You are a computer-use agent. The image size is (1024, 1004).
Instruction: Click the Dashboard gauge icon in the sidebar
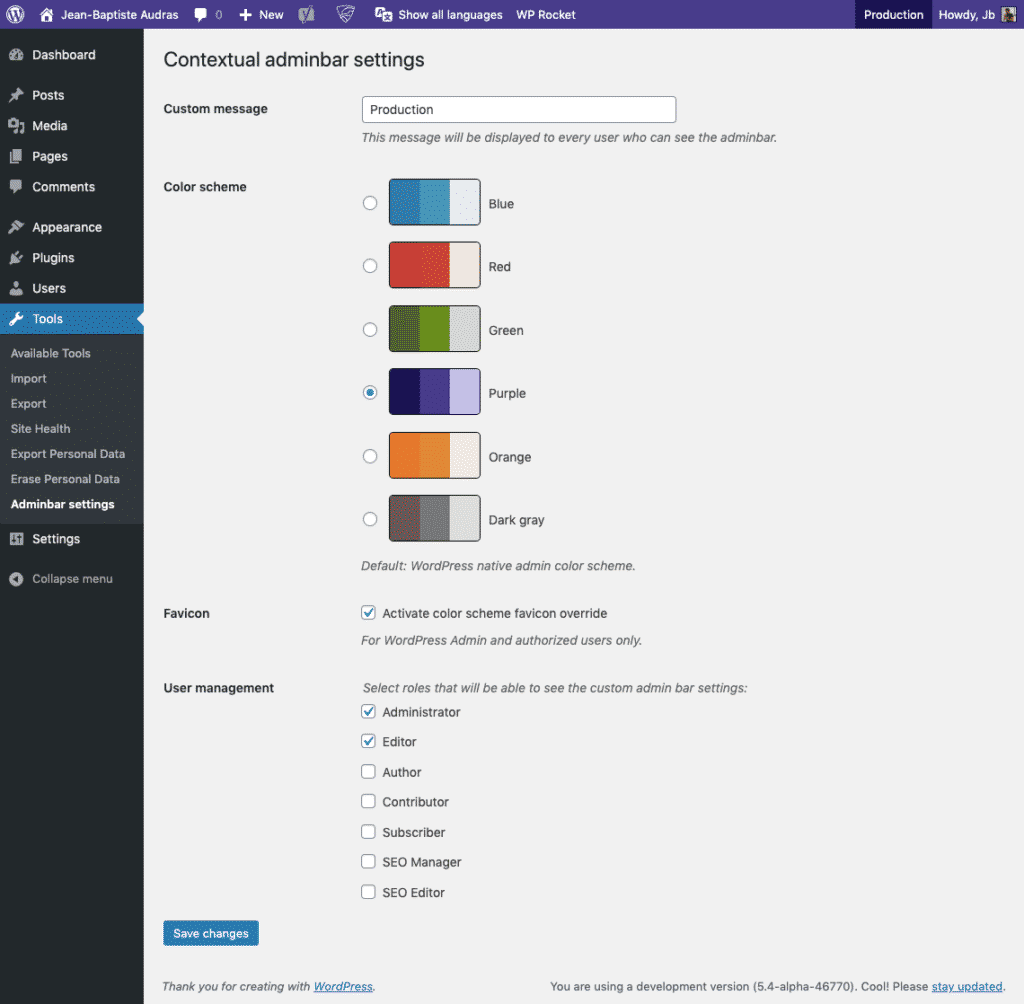click(x=16, y=55)
